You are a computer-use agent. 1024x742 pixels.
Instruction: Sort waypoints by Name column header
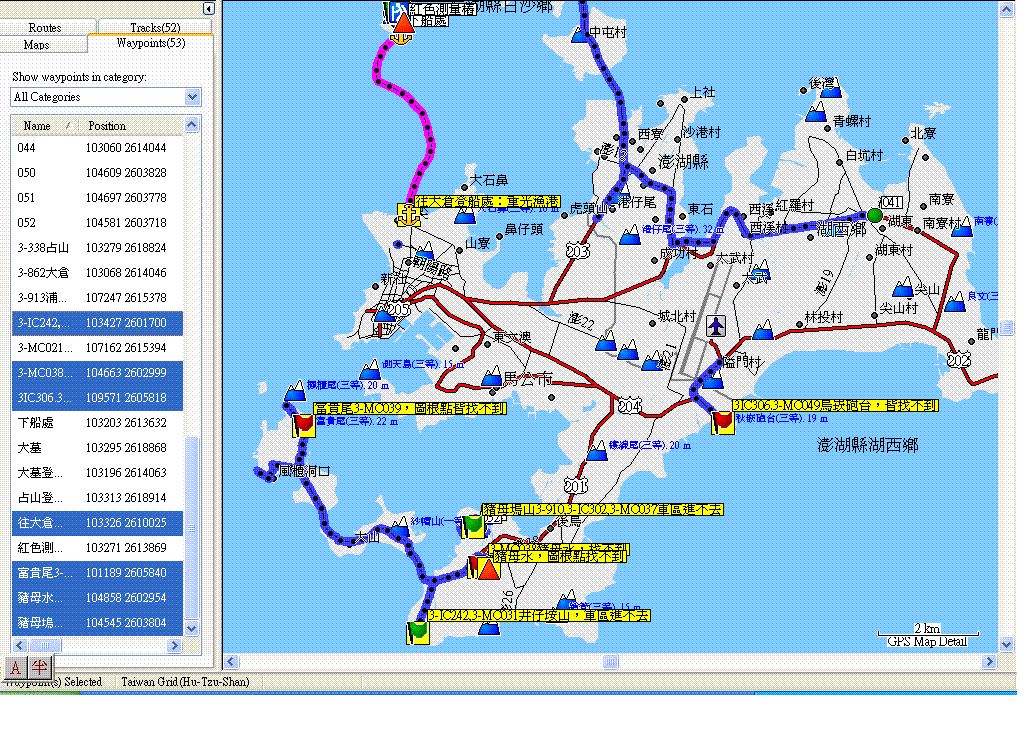45,125
